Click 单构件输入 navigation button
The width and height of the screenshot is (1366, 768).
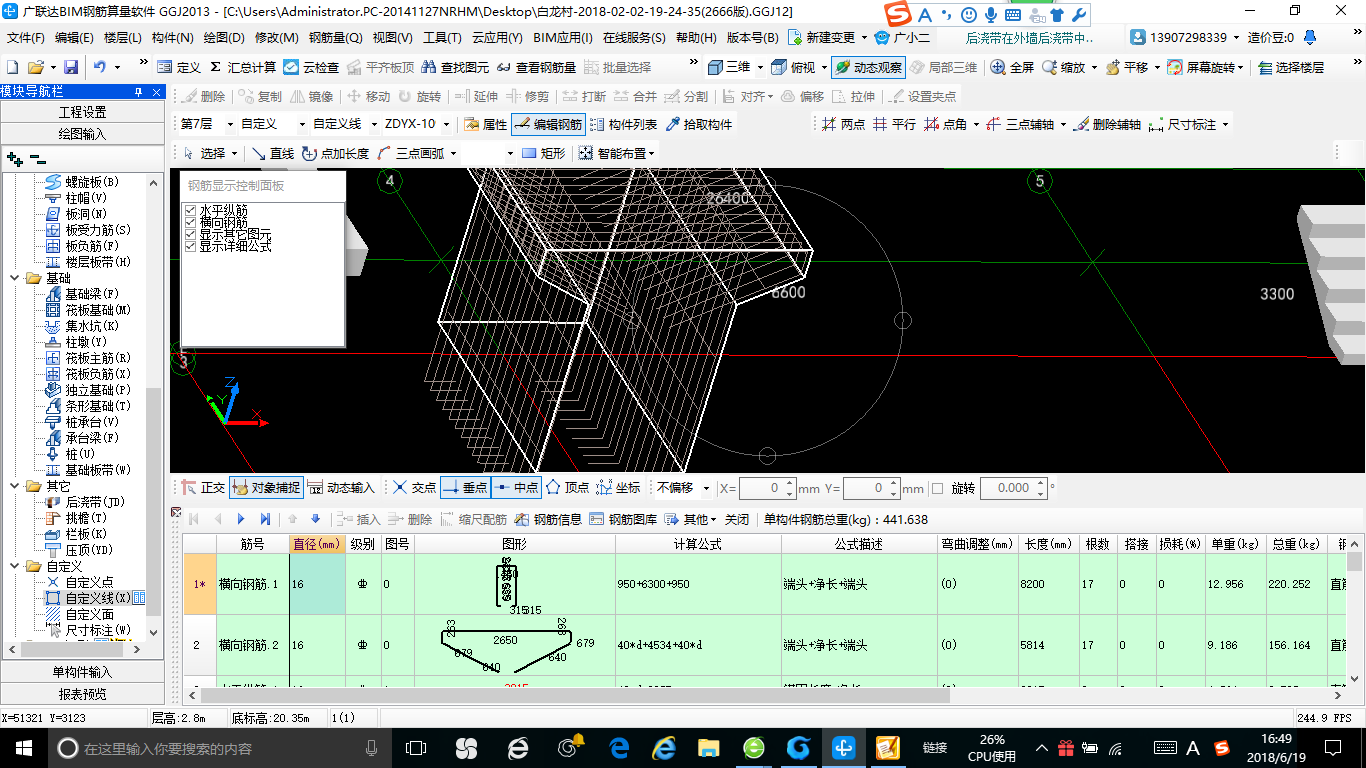82,672
